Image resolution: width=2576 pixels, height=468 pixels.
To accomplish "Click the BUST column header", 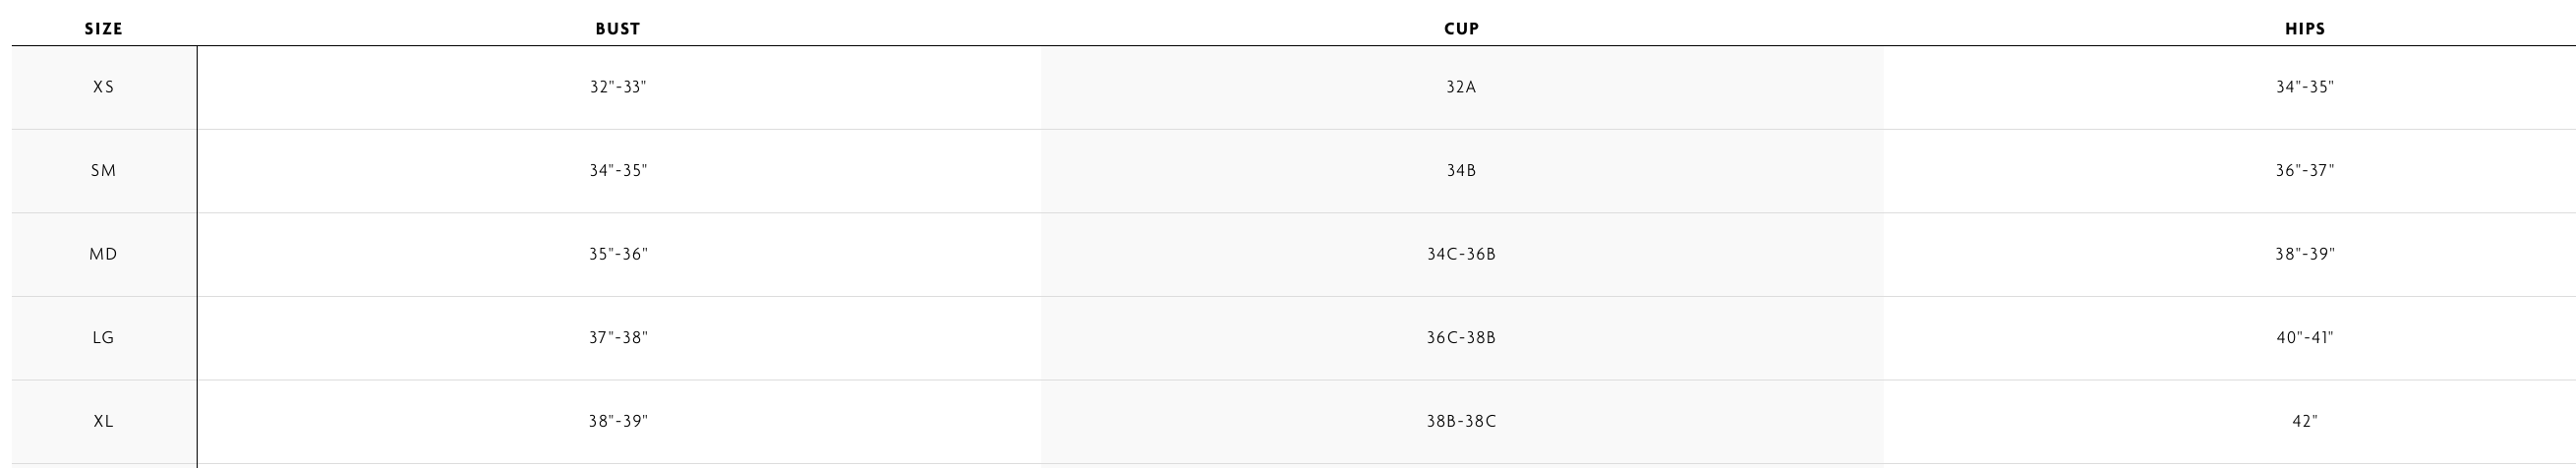I will [618, 29].
